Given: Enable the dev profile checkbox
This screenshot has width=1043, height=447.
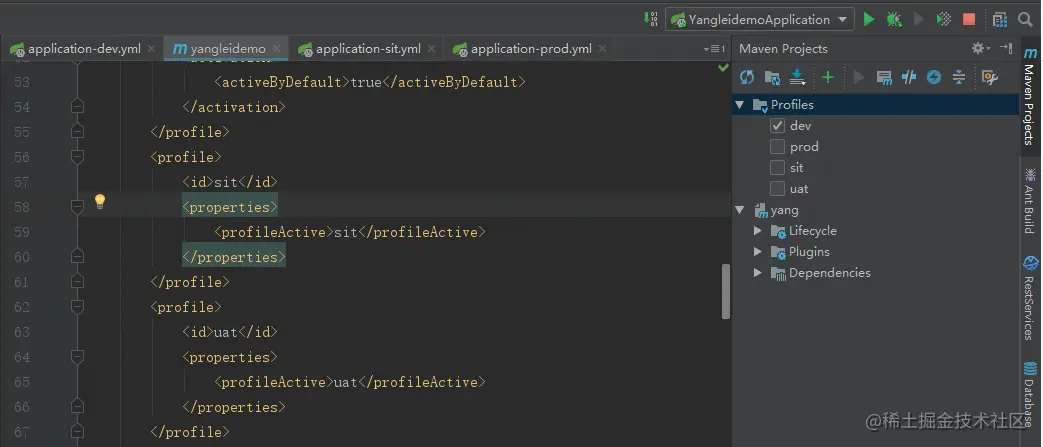Looking at the screenshot, I should 777,125.
